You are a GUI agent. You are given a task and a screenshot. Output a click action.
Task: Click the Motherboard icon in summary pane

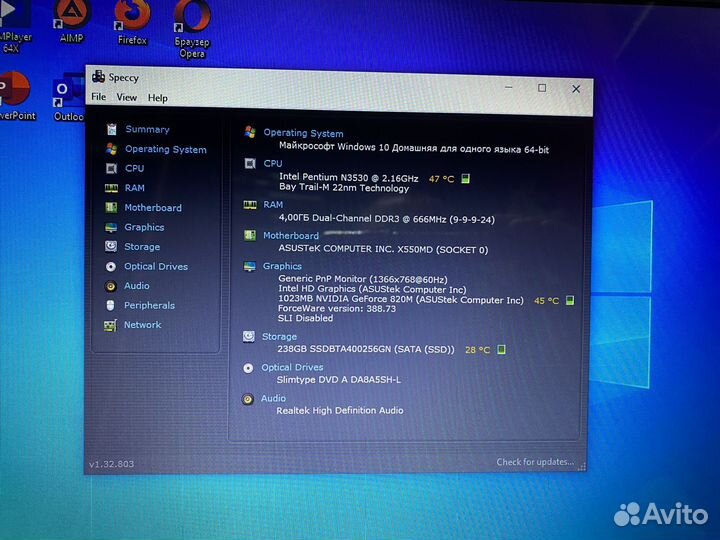pyautogui.click(x=250, y=236)
